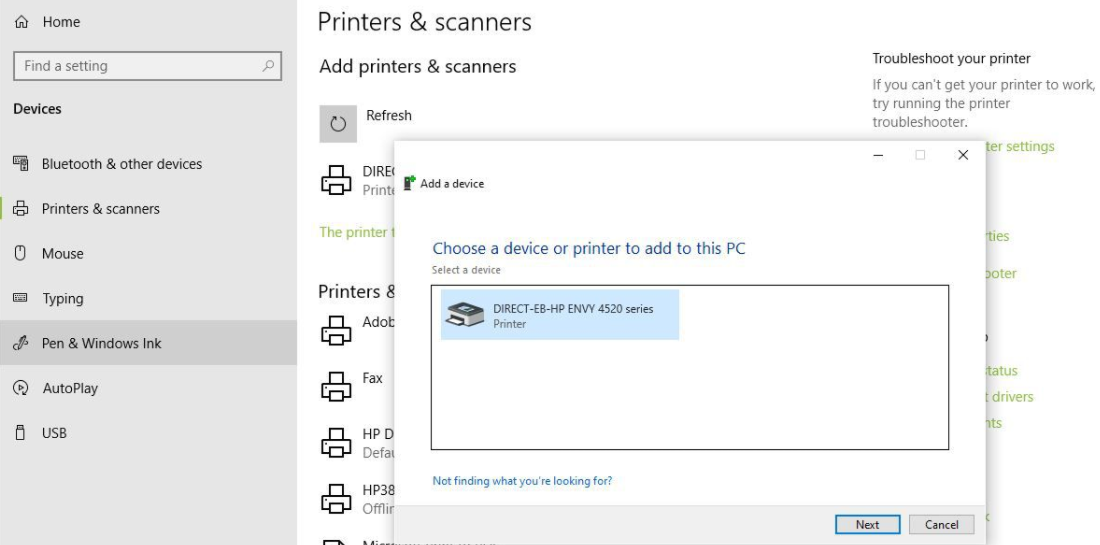Go to Bluetooth & other devices

(x=121, y=164)
